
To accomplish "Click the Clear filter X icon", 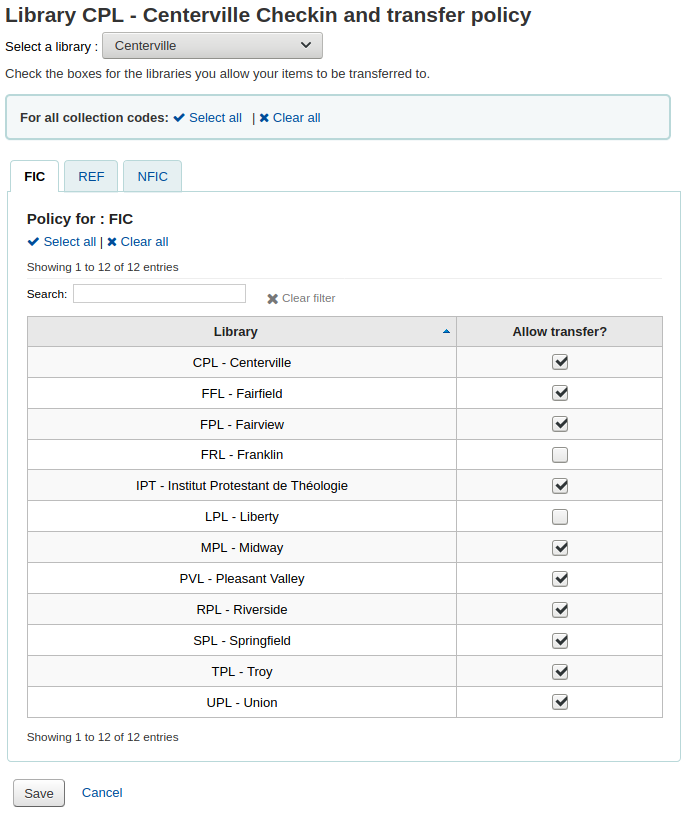I will 272,299.
